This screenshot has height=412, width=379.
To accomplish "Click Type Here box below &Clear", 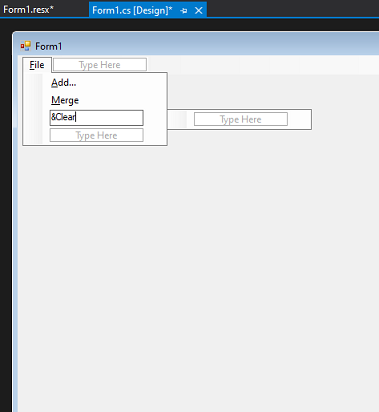I will pyautogui.click(x=97, y=135).
